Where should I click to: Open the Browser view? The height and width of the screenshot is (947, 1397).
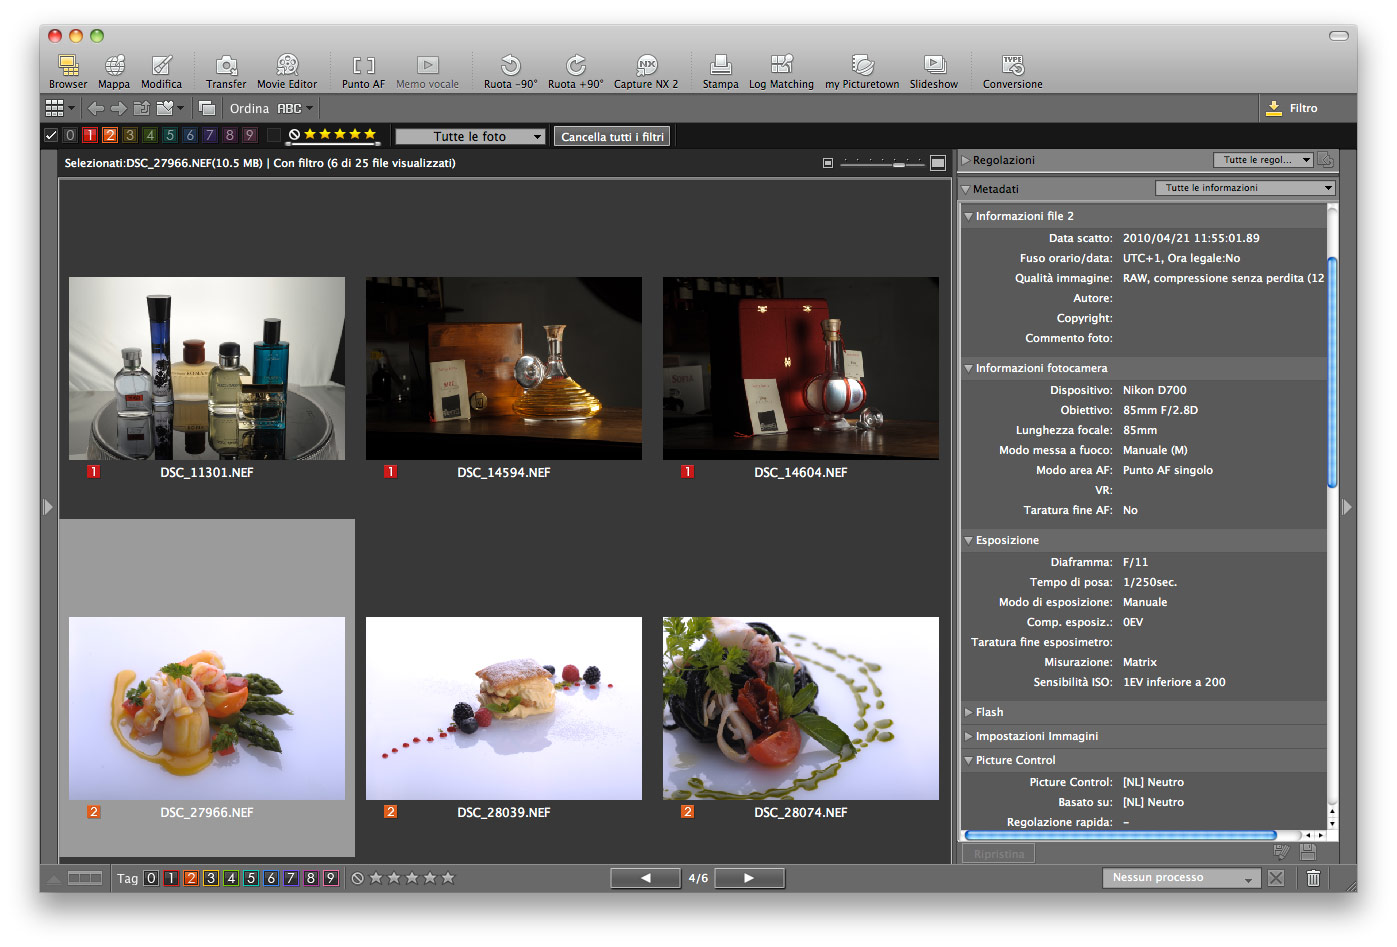click(x=68, y=66)
